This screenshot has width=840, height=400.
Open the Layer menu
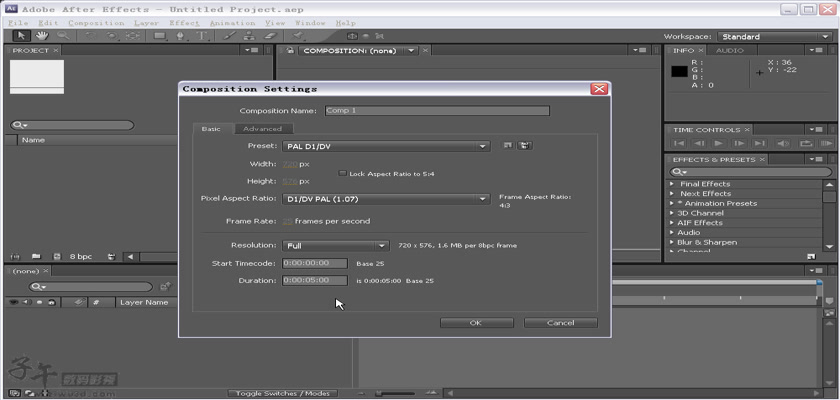point(146,23)
